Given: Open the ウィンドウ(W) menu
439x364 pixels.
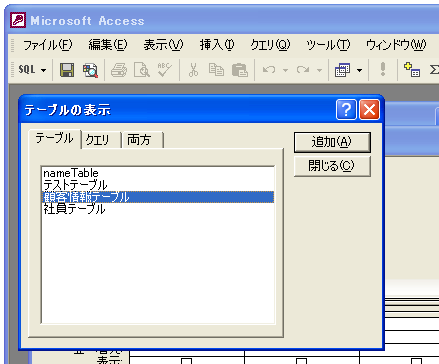Looking at the screenshot, I should pos(396,45).
